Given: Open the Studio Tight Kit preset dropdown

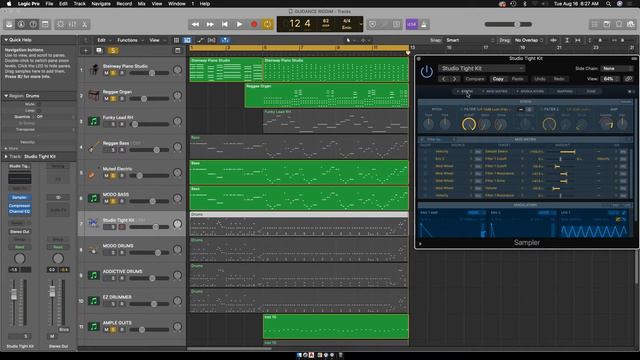Looking at the screenshot, I should point(482,69).
